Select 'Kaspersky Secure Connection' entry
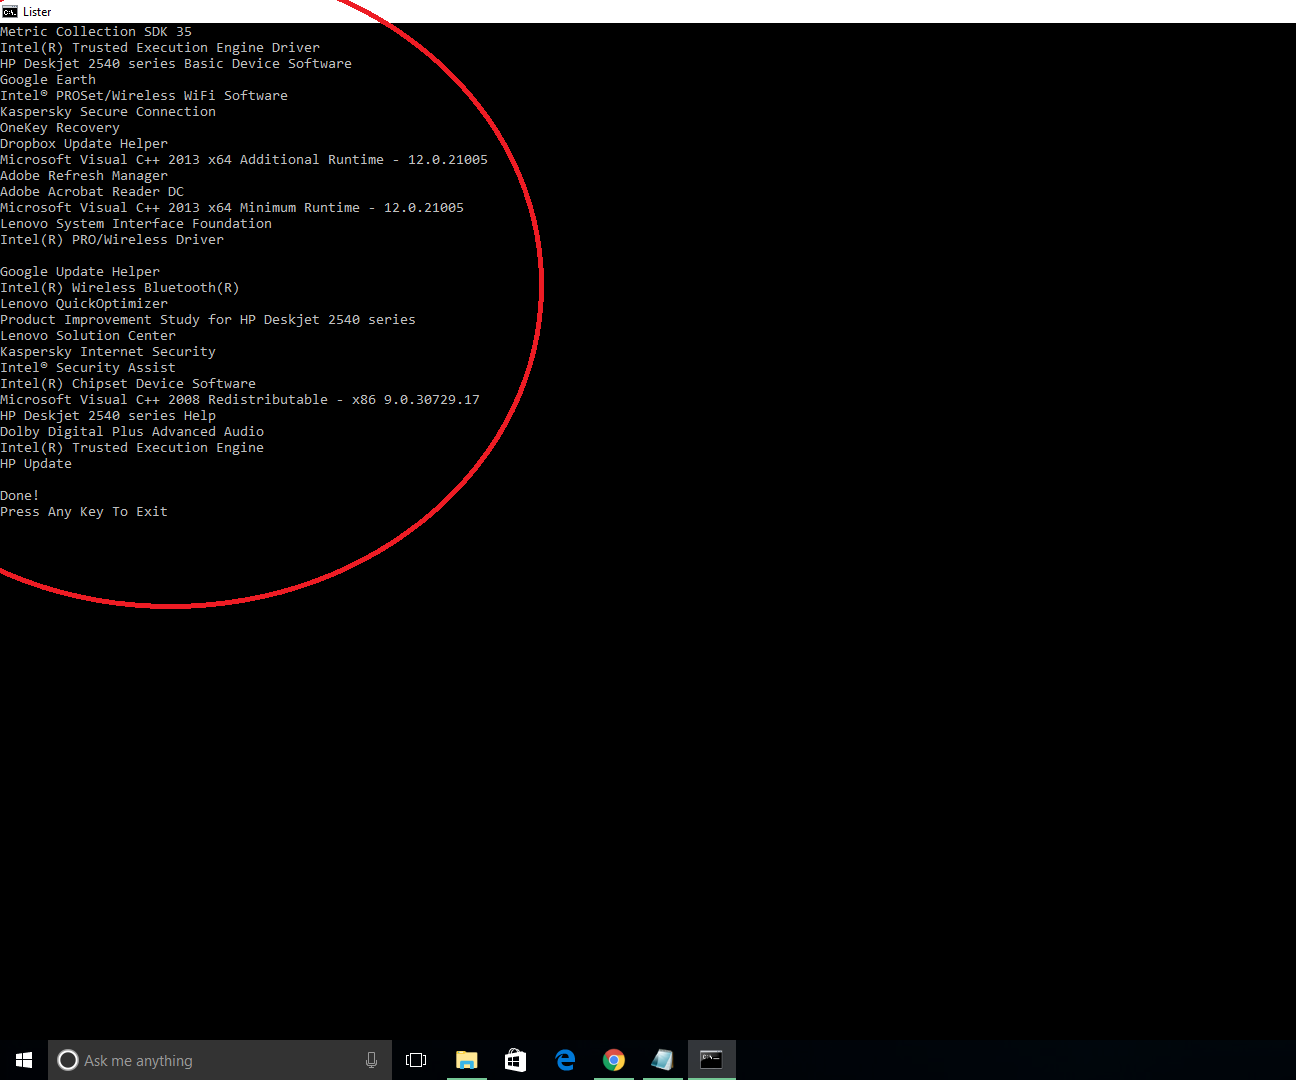The image size is (1296, 1080). 108,112
